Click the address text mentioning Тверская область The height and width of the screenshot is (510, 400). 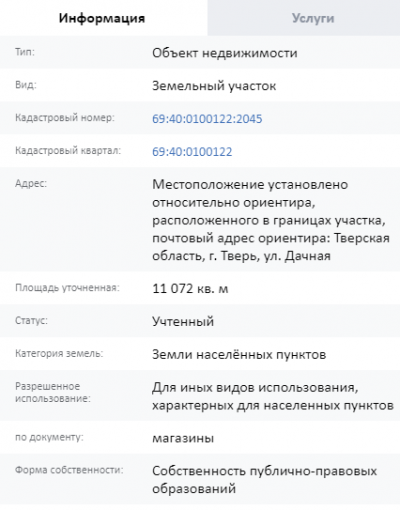click(x=271, y=220)
